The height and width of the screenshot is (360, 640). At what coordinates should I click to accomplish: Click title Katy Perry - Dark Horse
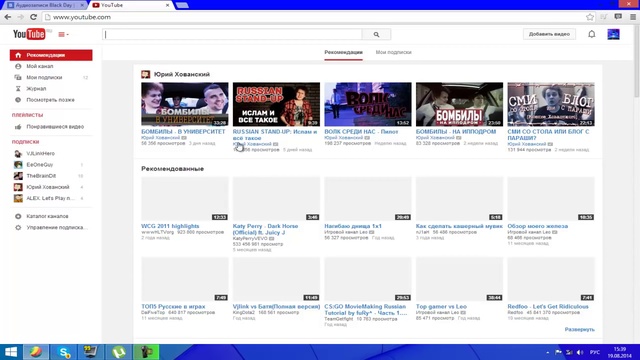pos(265,229)
